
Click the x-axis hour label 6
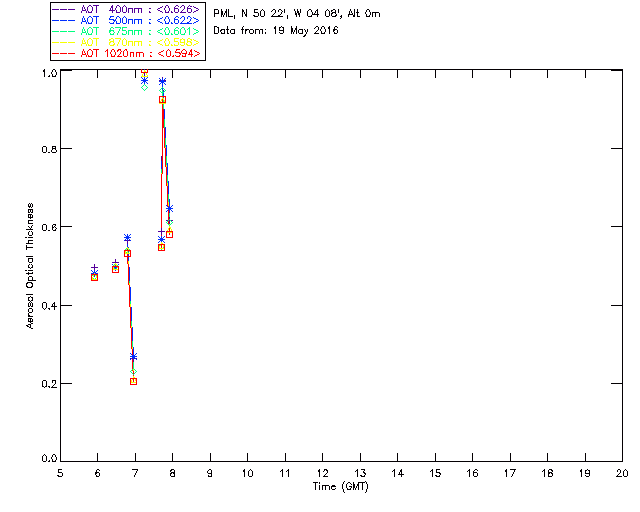tap(98, 473)
